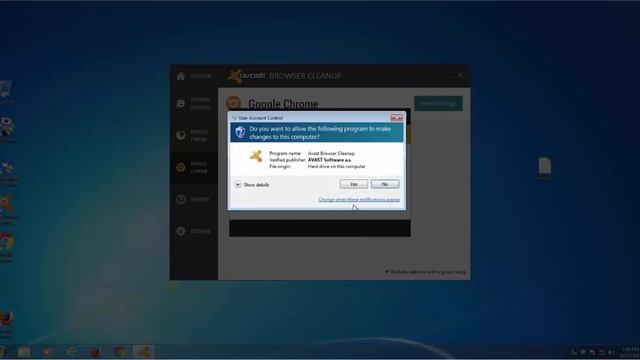The height and width of the screenshot is (360, 640).
Task: Open 'Change when these notifications appear' link
Action: (x=359, y=200)
